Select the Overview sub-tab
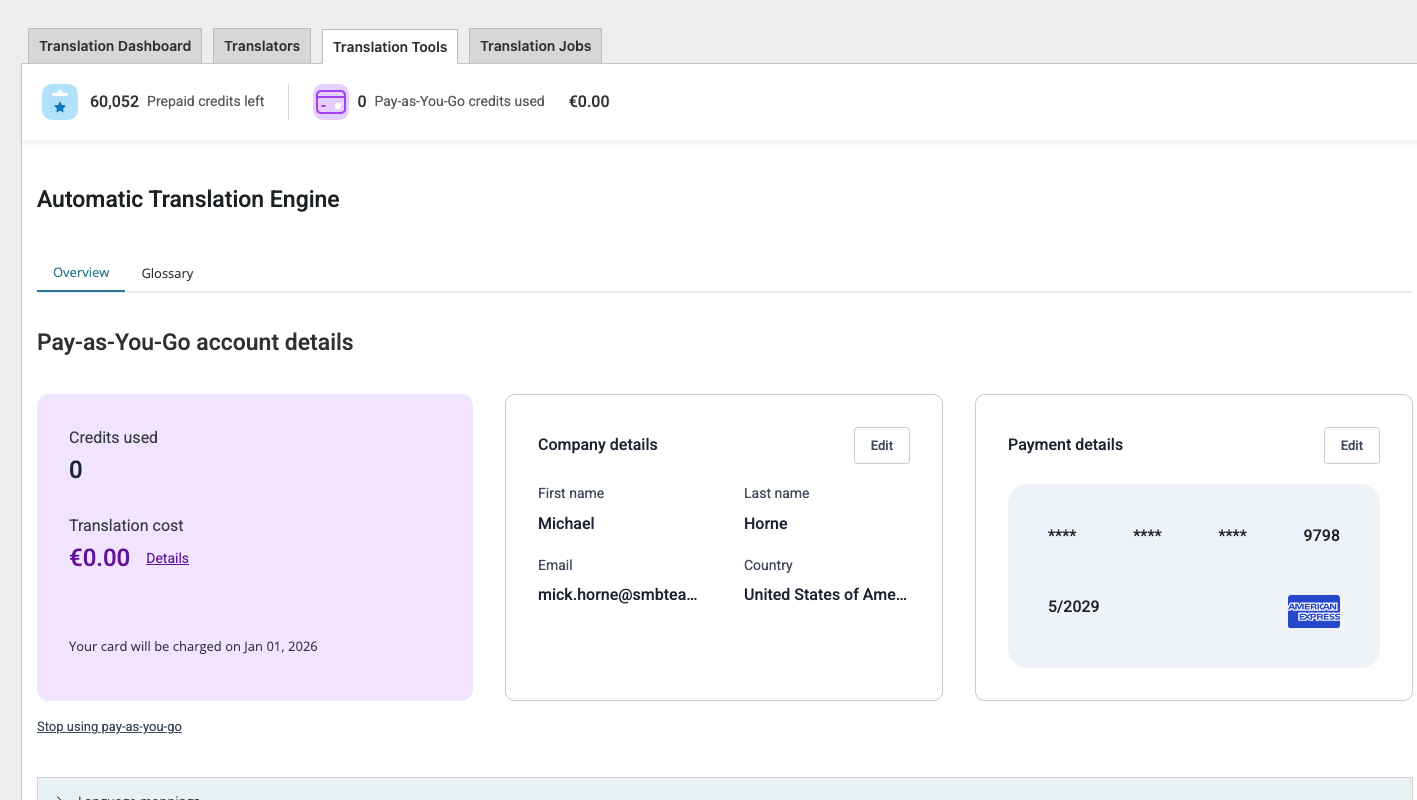This screenshot has width=1417, height=800. pos(81,273)
